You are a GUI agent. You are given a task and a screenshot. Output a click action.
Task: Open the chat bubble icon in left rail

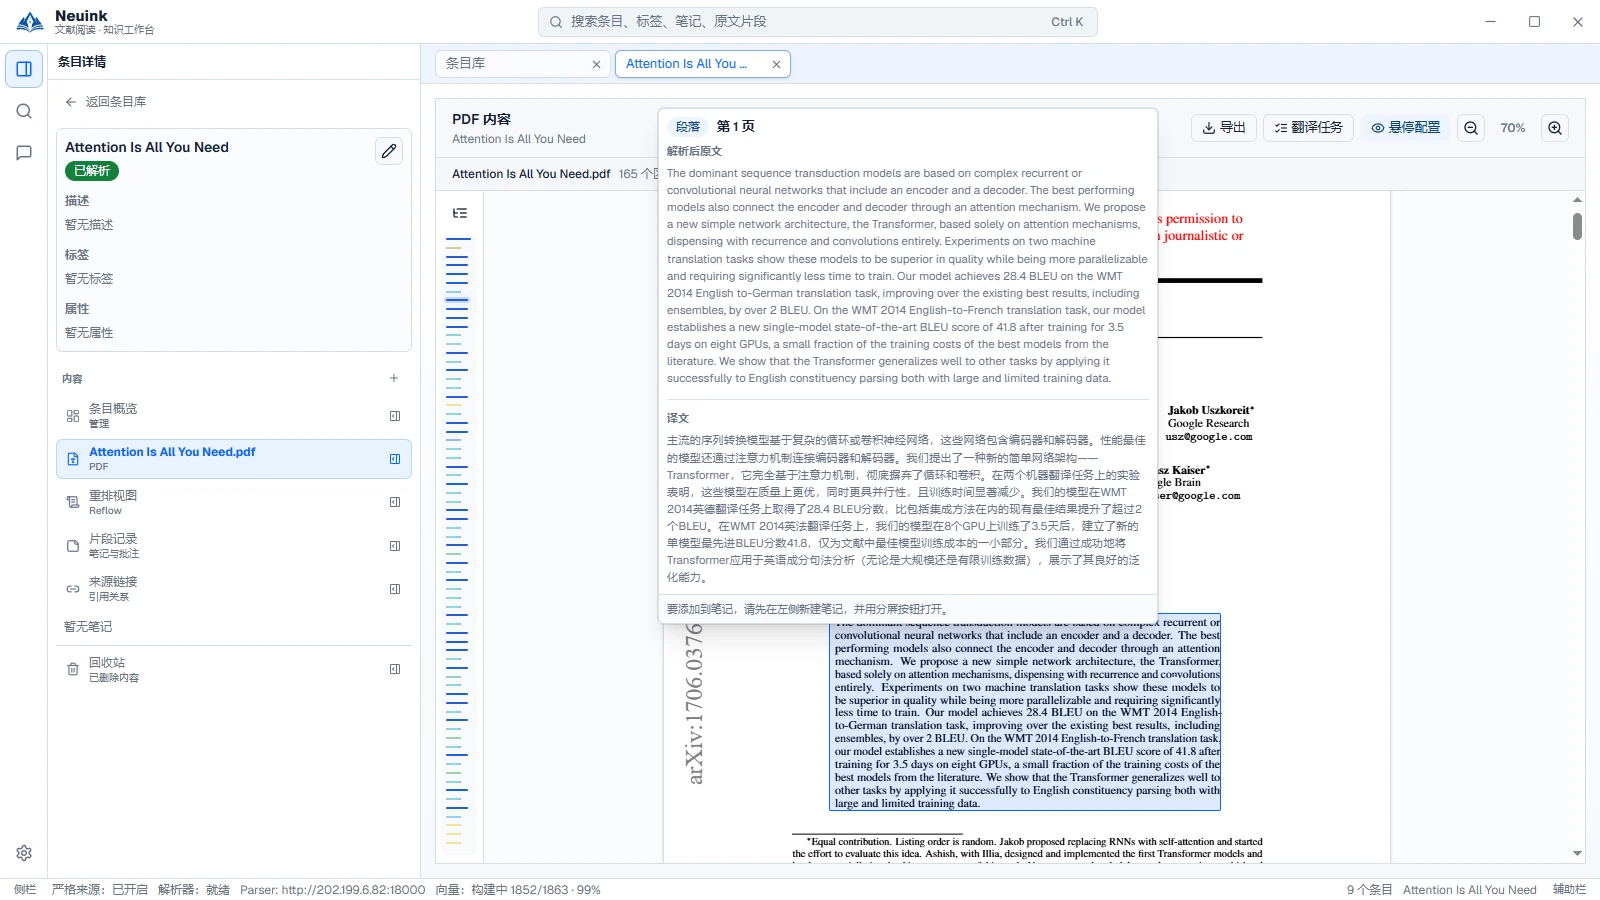click(x=24, y=153)
